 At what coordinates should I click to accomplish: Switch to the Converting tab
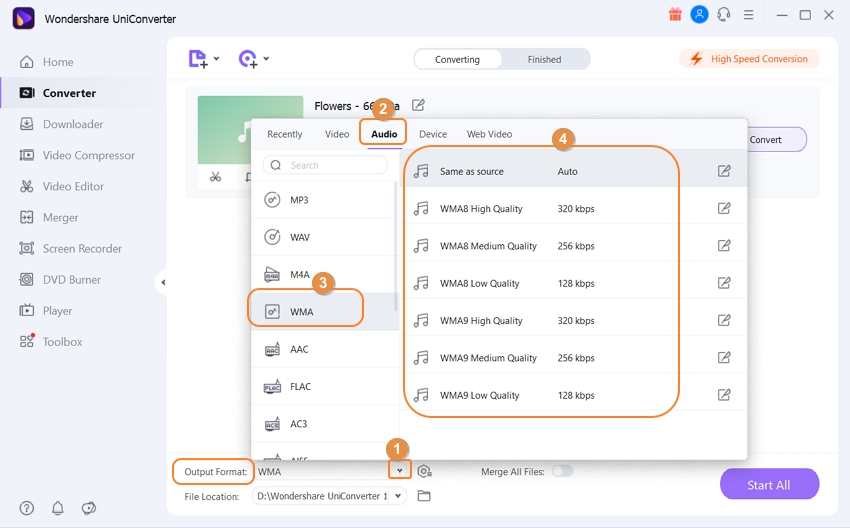point(458,59)
